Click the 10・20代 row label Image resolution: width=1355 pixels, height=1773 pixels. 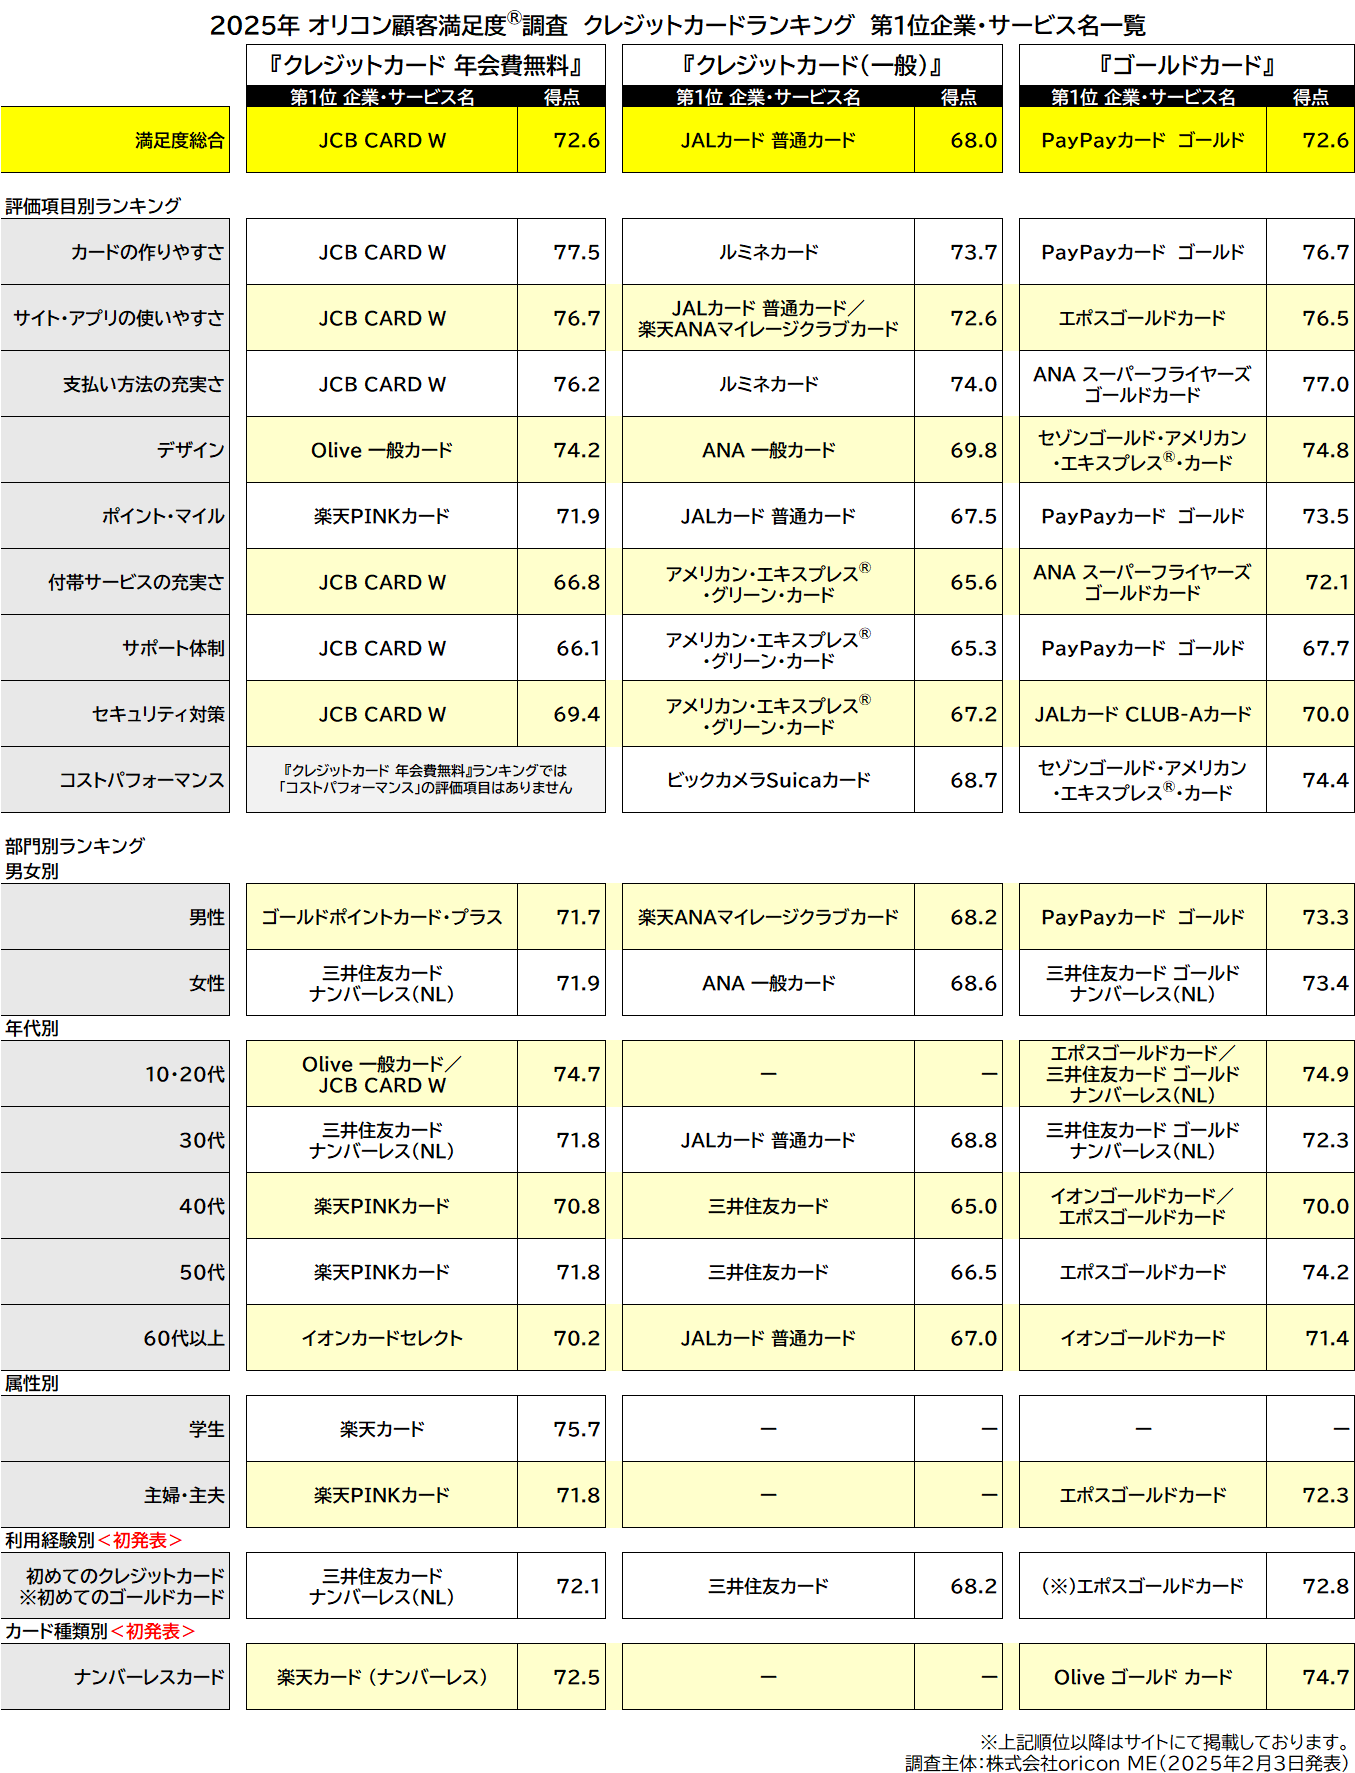point(115,1074)
